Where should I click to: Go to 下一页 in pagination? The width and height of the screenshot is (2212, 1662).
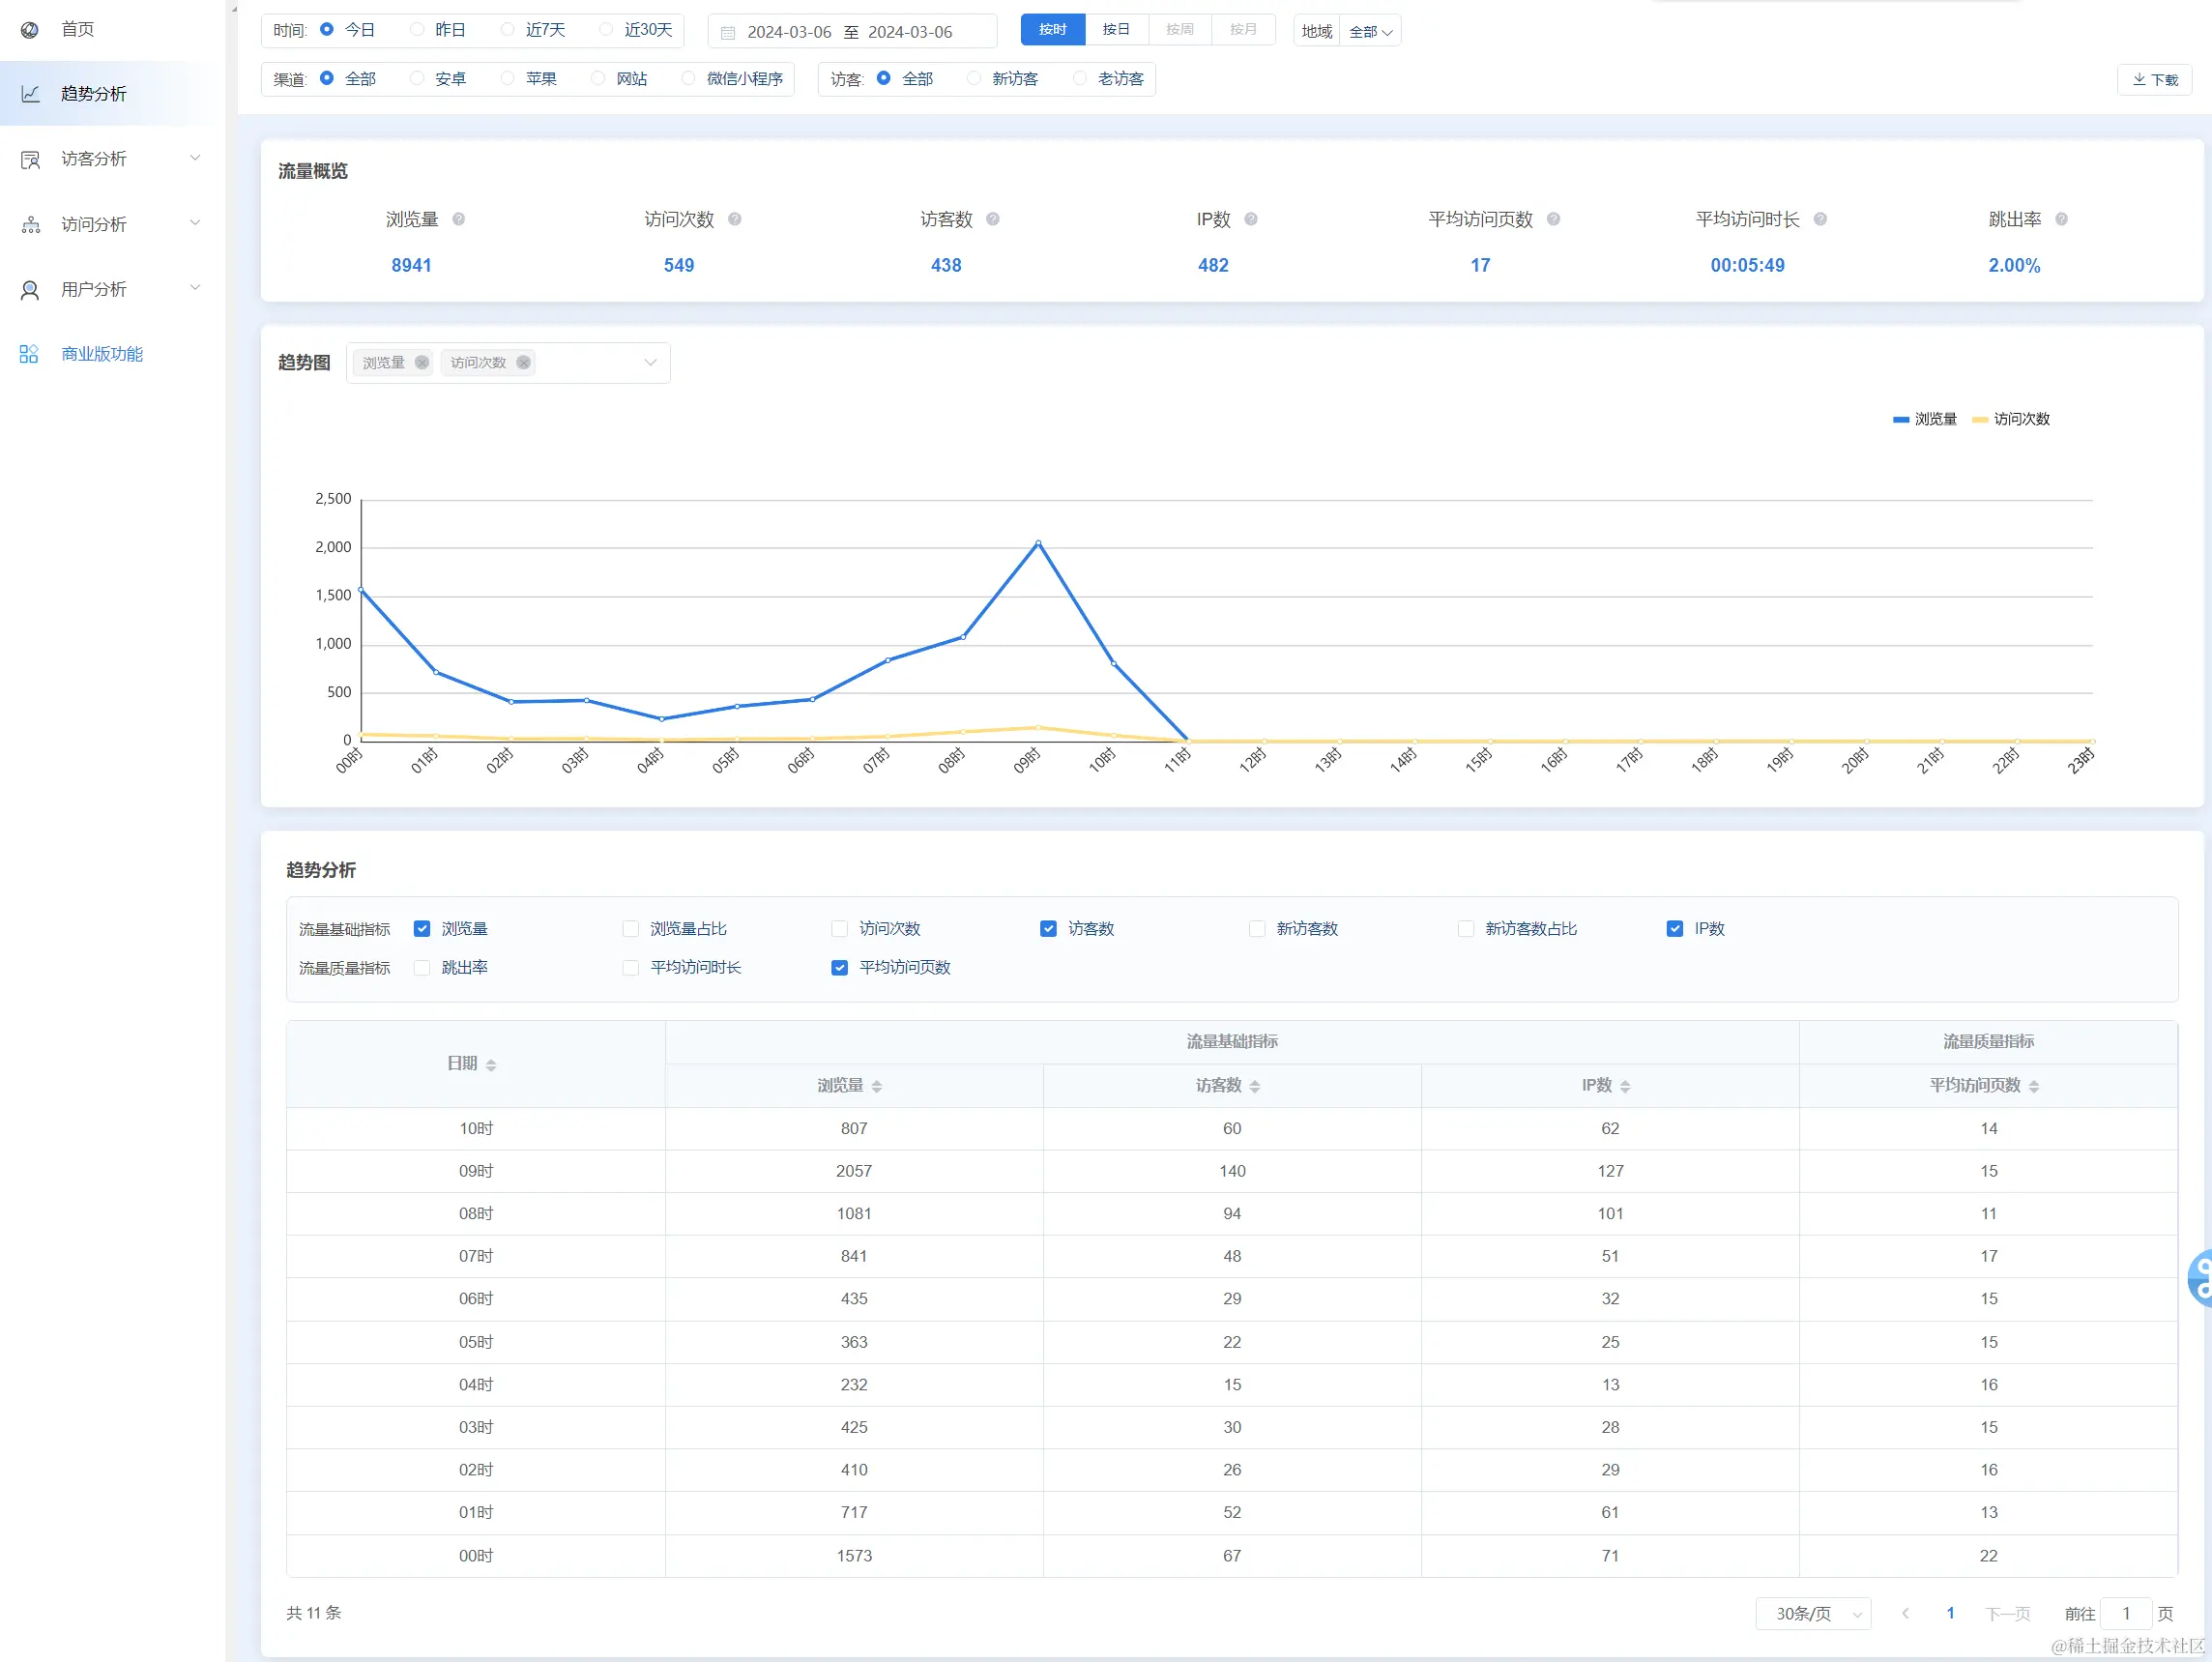tap(2007, 1613)
